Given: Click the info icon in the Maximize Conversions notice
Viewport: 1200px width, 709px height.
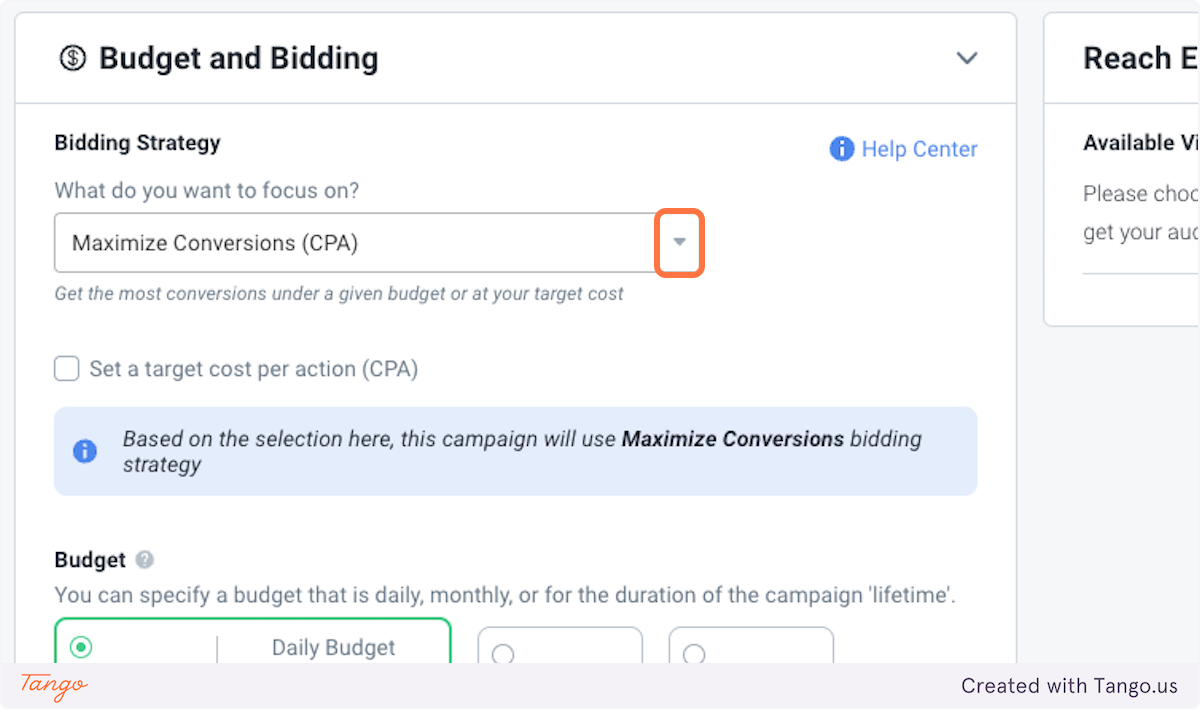Looking at the screenshot, I should click(x=85, y=451).
